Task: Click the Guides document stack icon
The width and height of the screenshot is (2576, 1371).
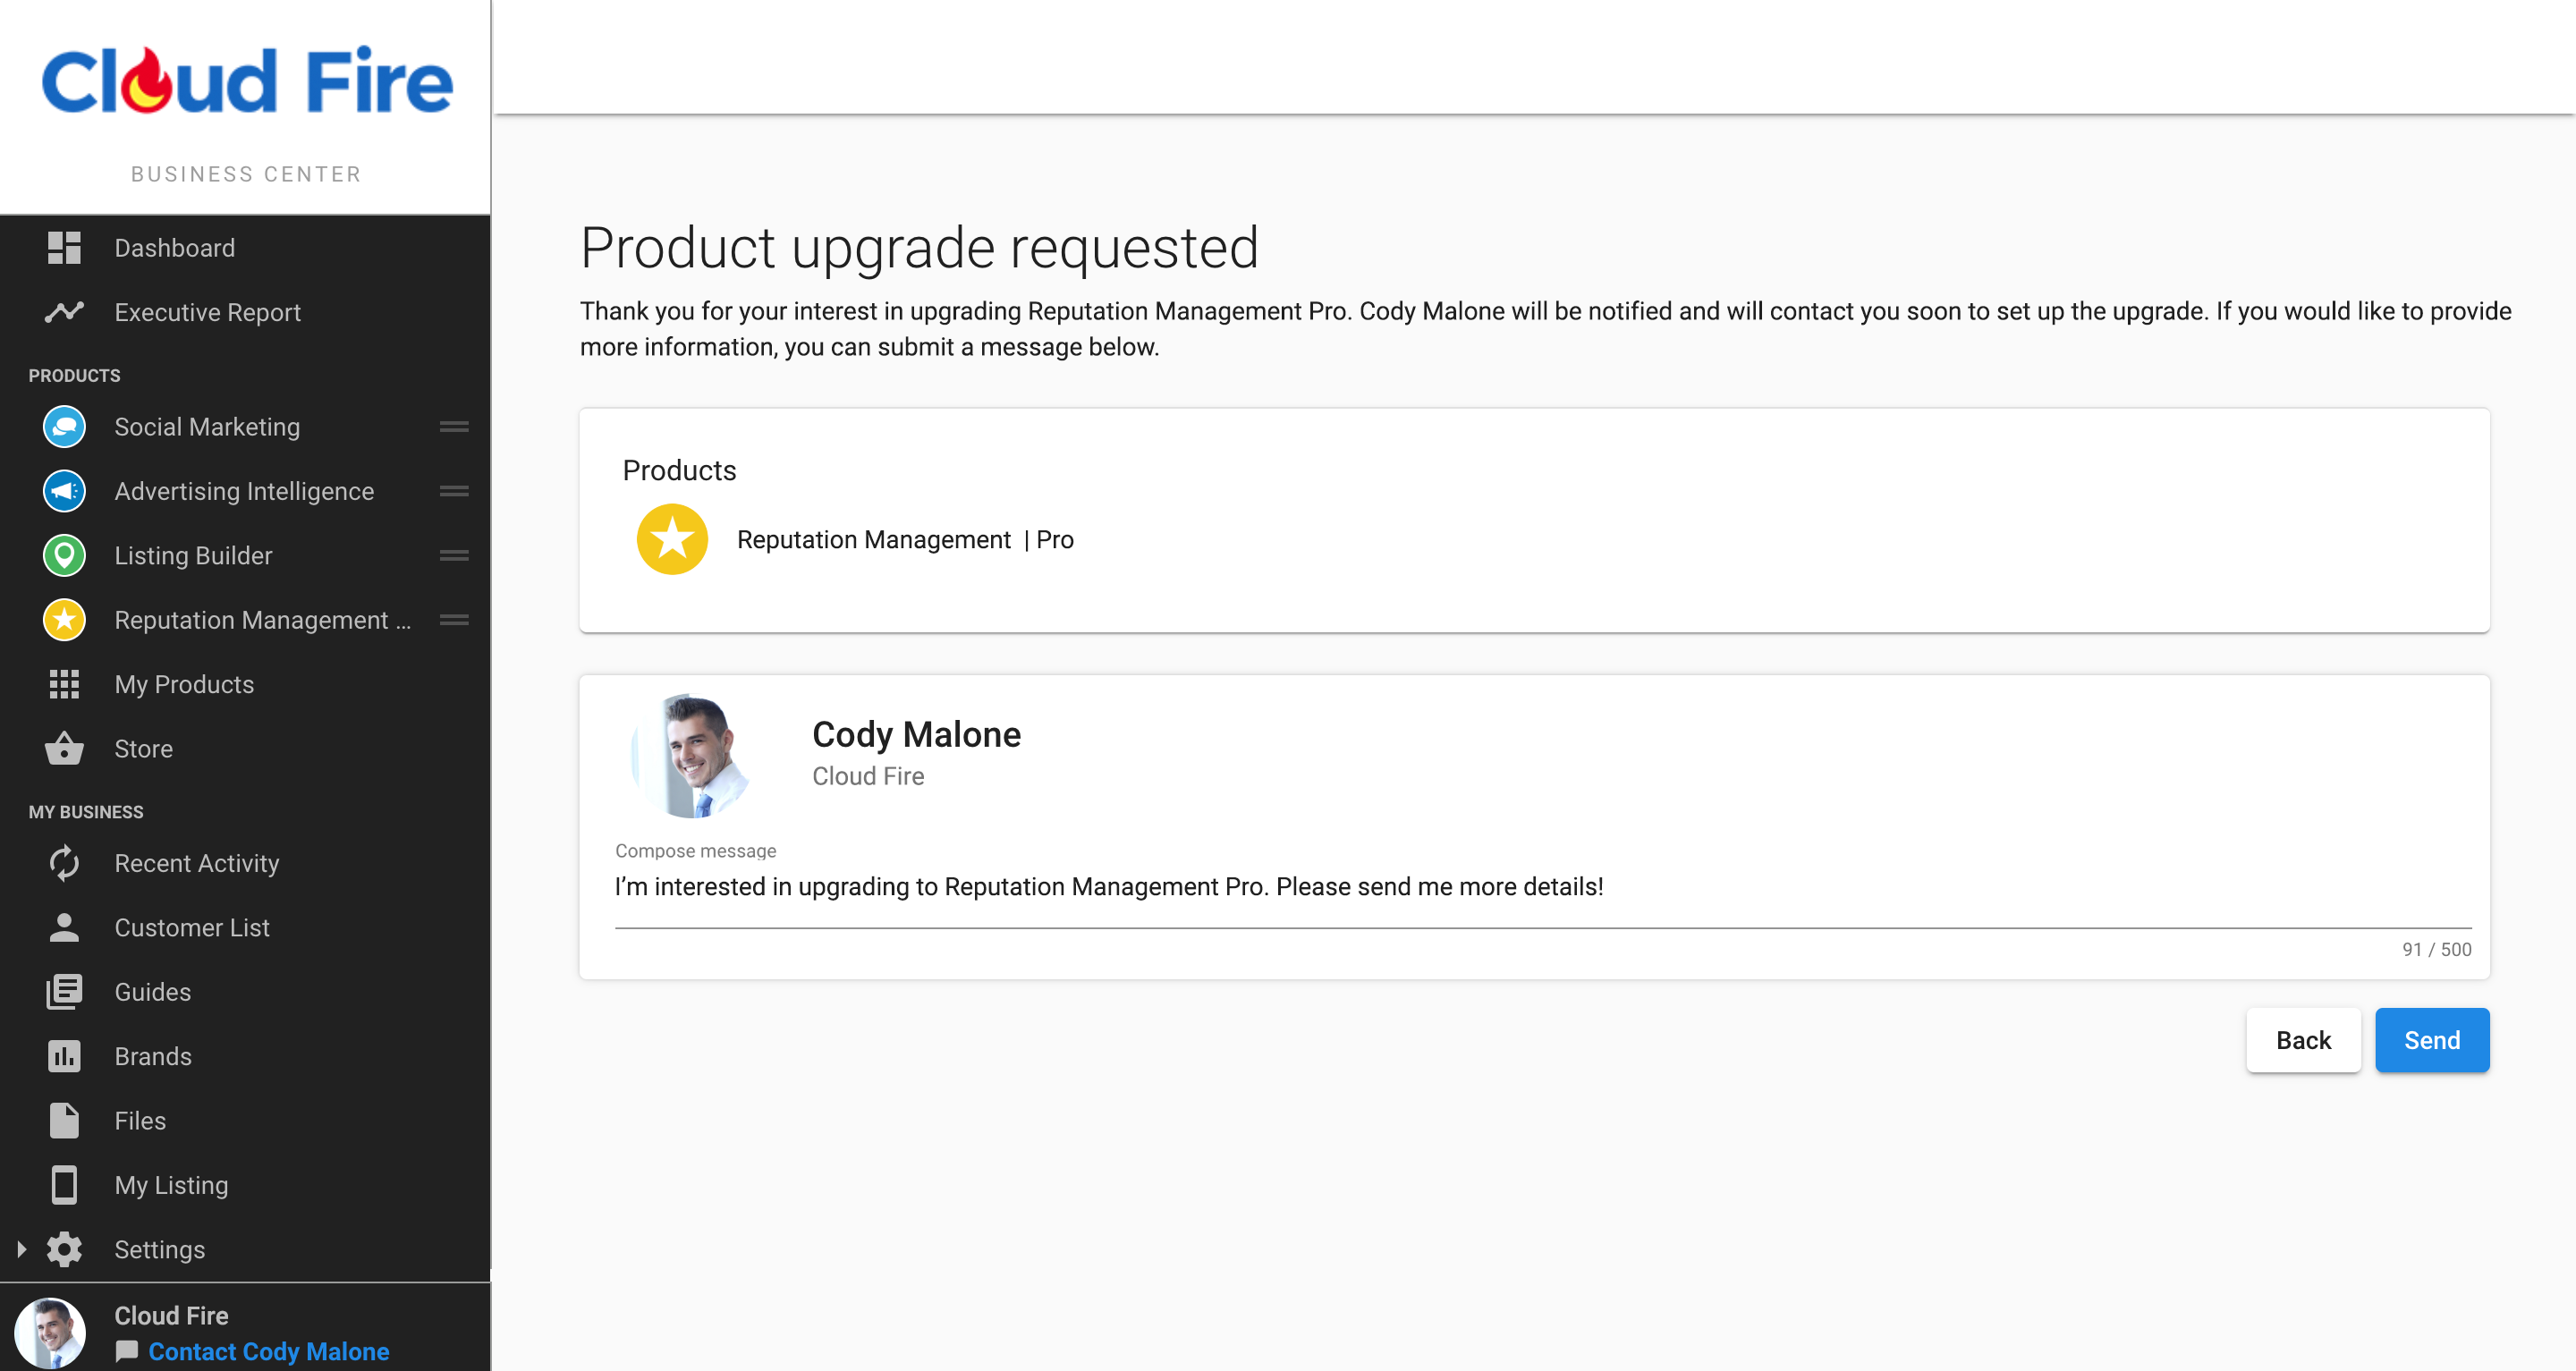Action: (x=64, y=991)
